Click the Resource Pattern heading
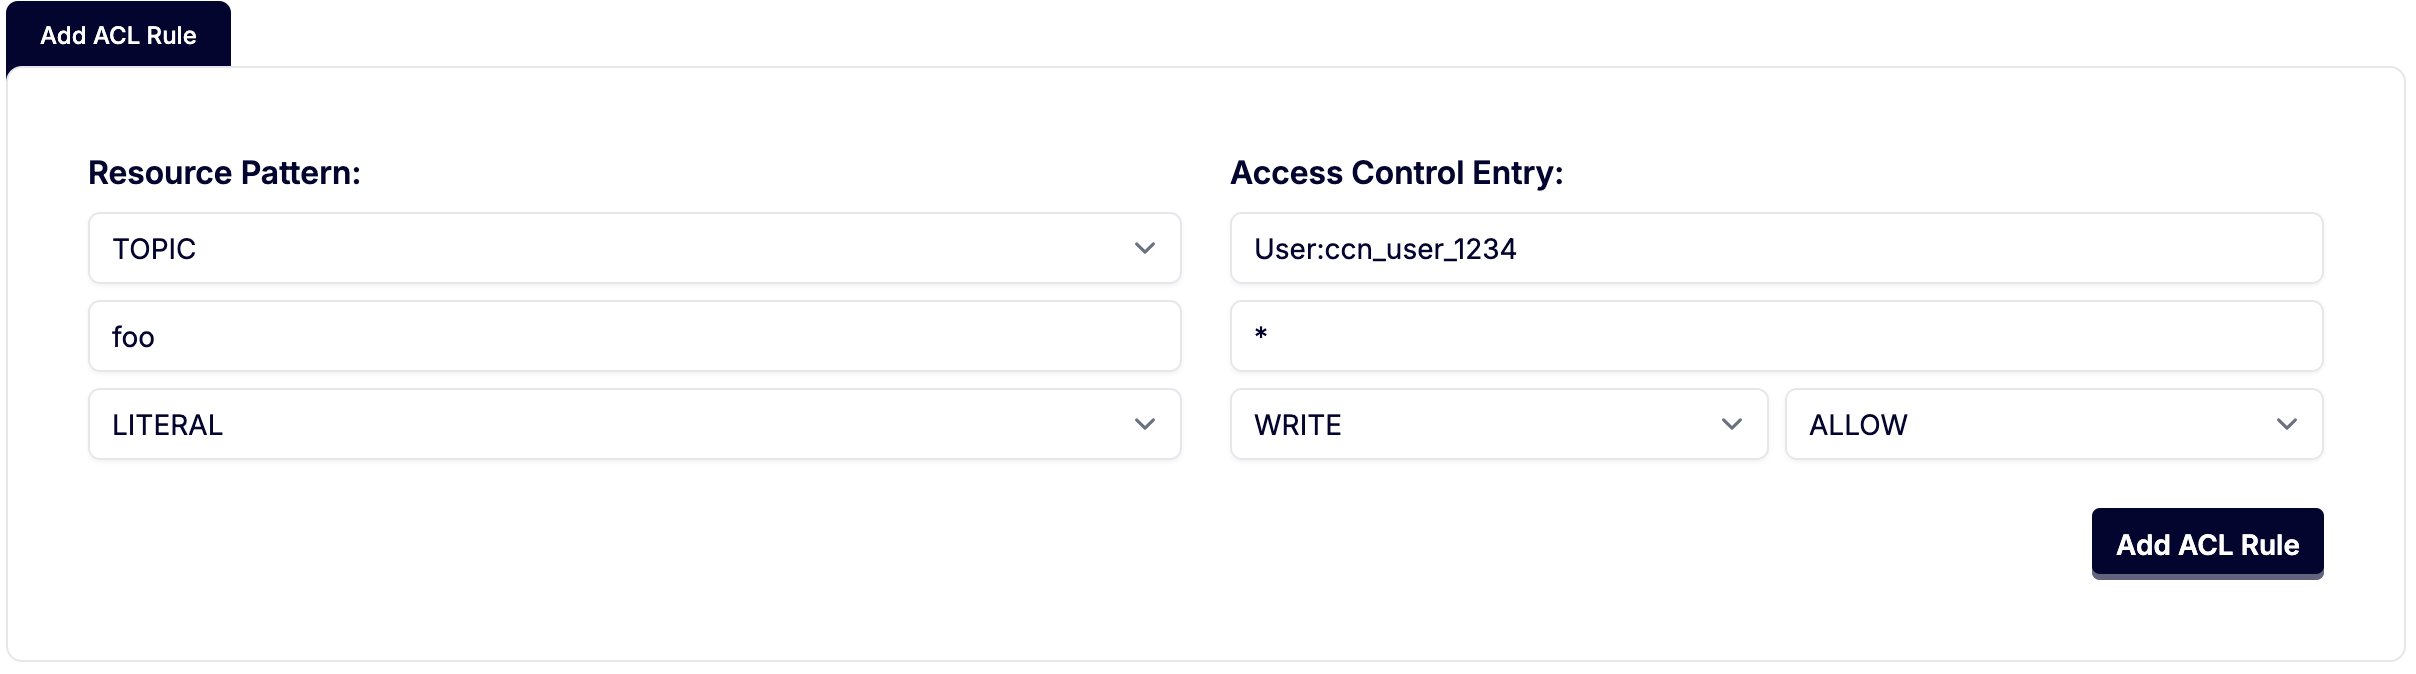Screen dimensions: 2416x674 (224, 173)
